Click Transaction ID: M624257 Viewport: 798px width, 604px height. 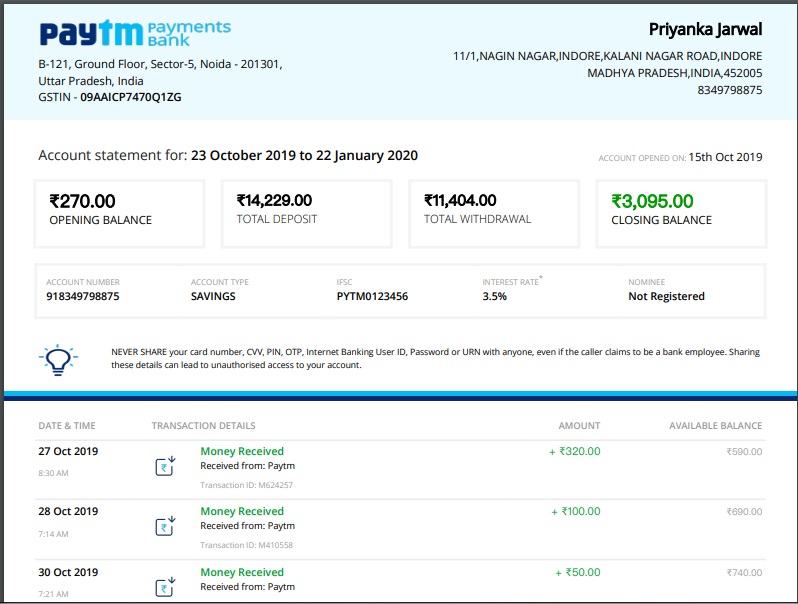(x=247, y=485)
